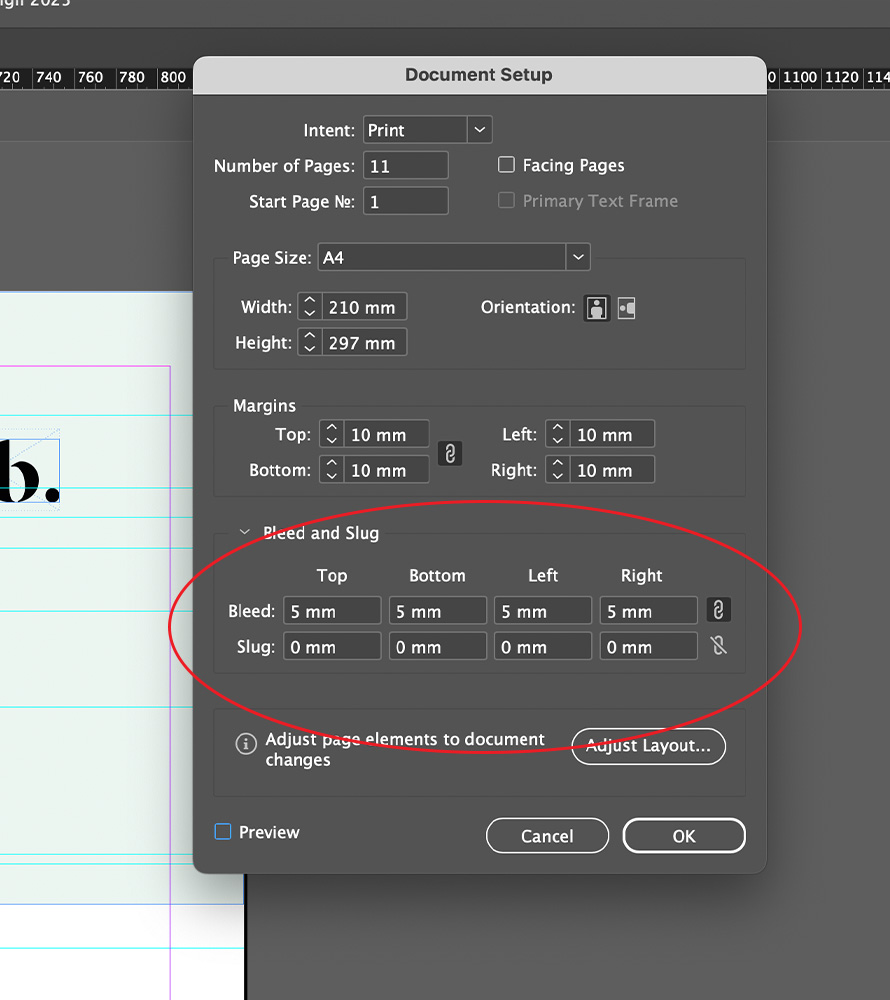
Task: Click the Bleed Top field
Action: tap(332, 610)
